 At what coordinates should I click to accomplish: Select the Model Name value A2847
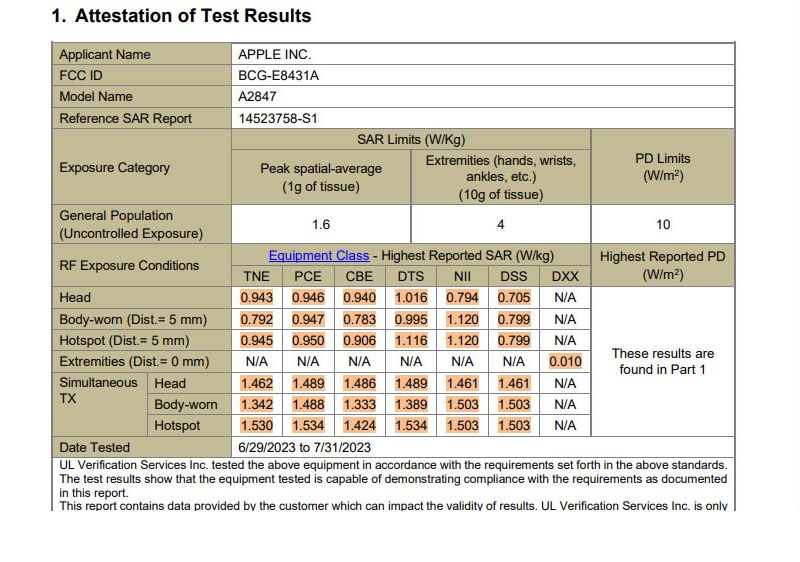pyautogui.click(x=255, y=97)
